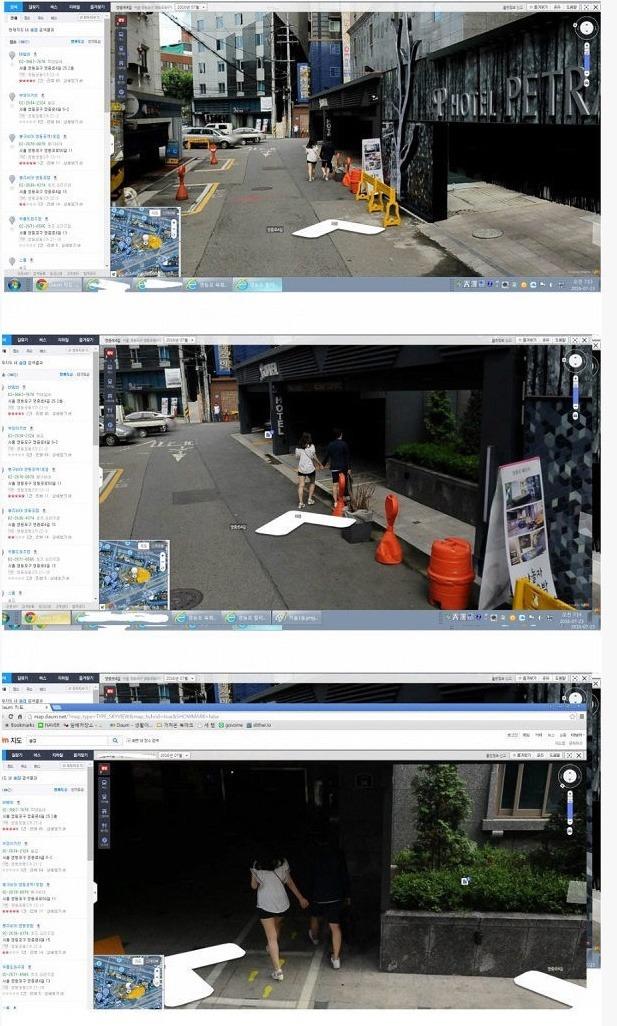This screenshot has width=617, height=1026.
Task: Click the compass control in the bottom capture
Action: 570,777
